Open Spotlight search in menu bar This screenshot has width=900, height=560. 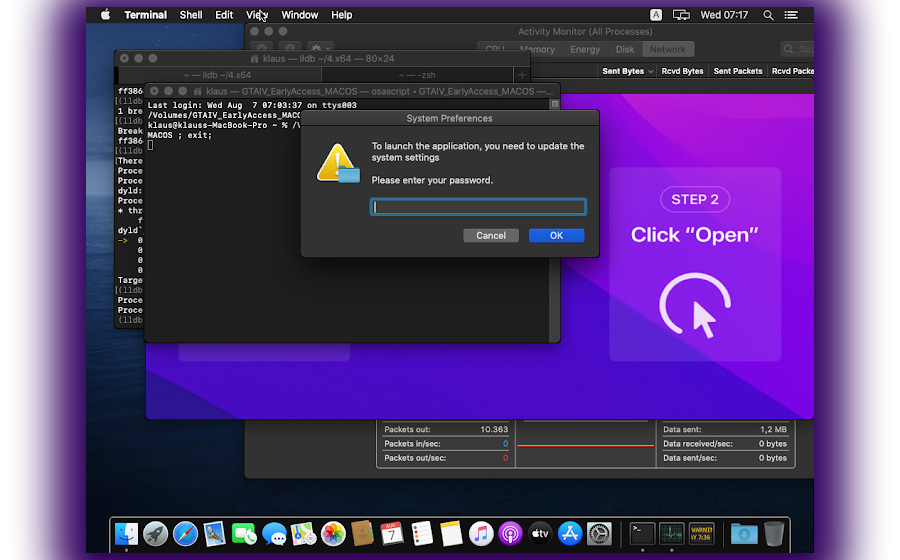click(x=768, y=15)
